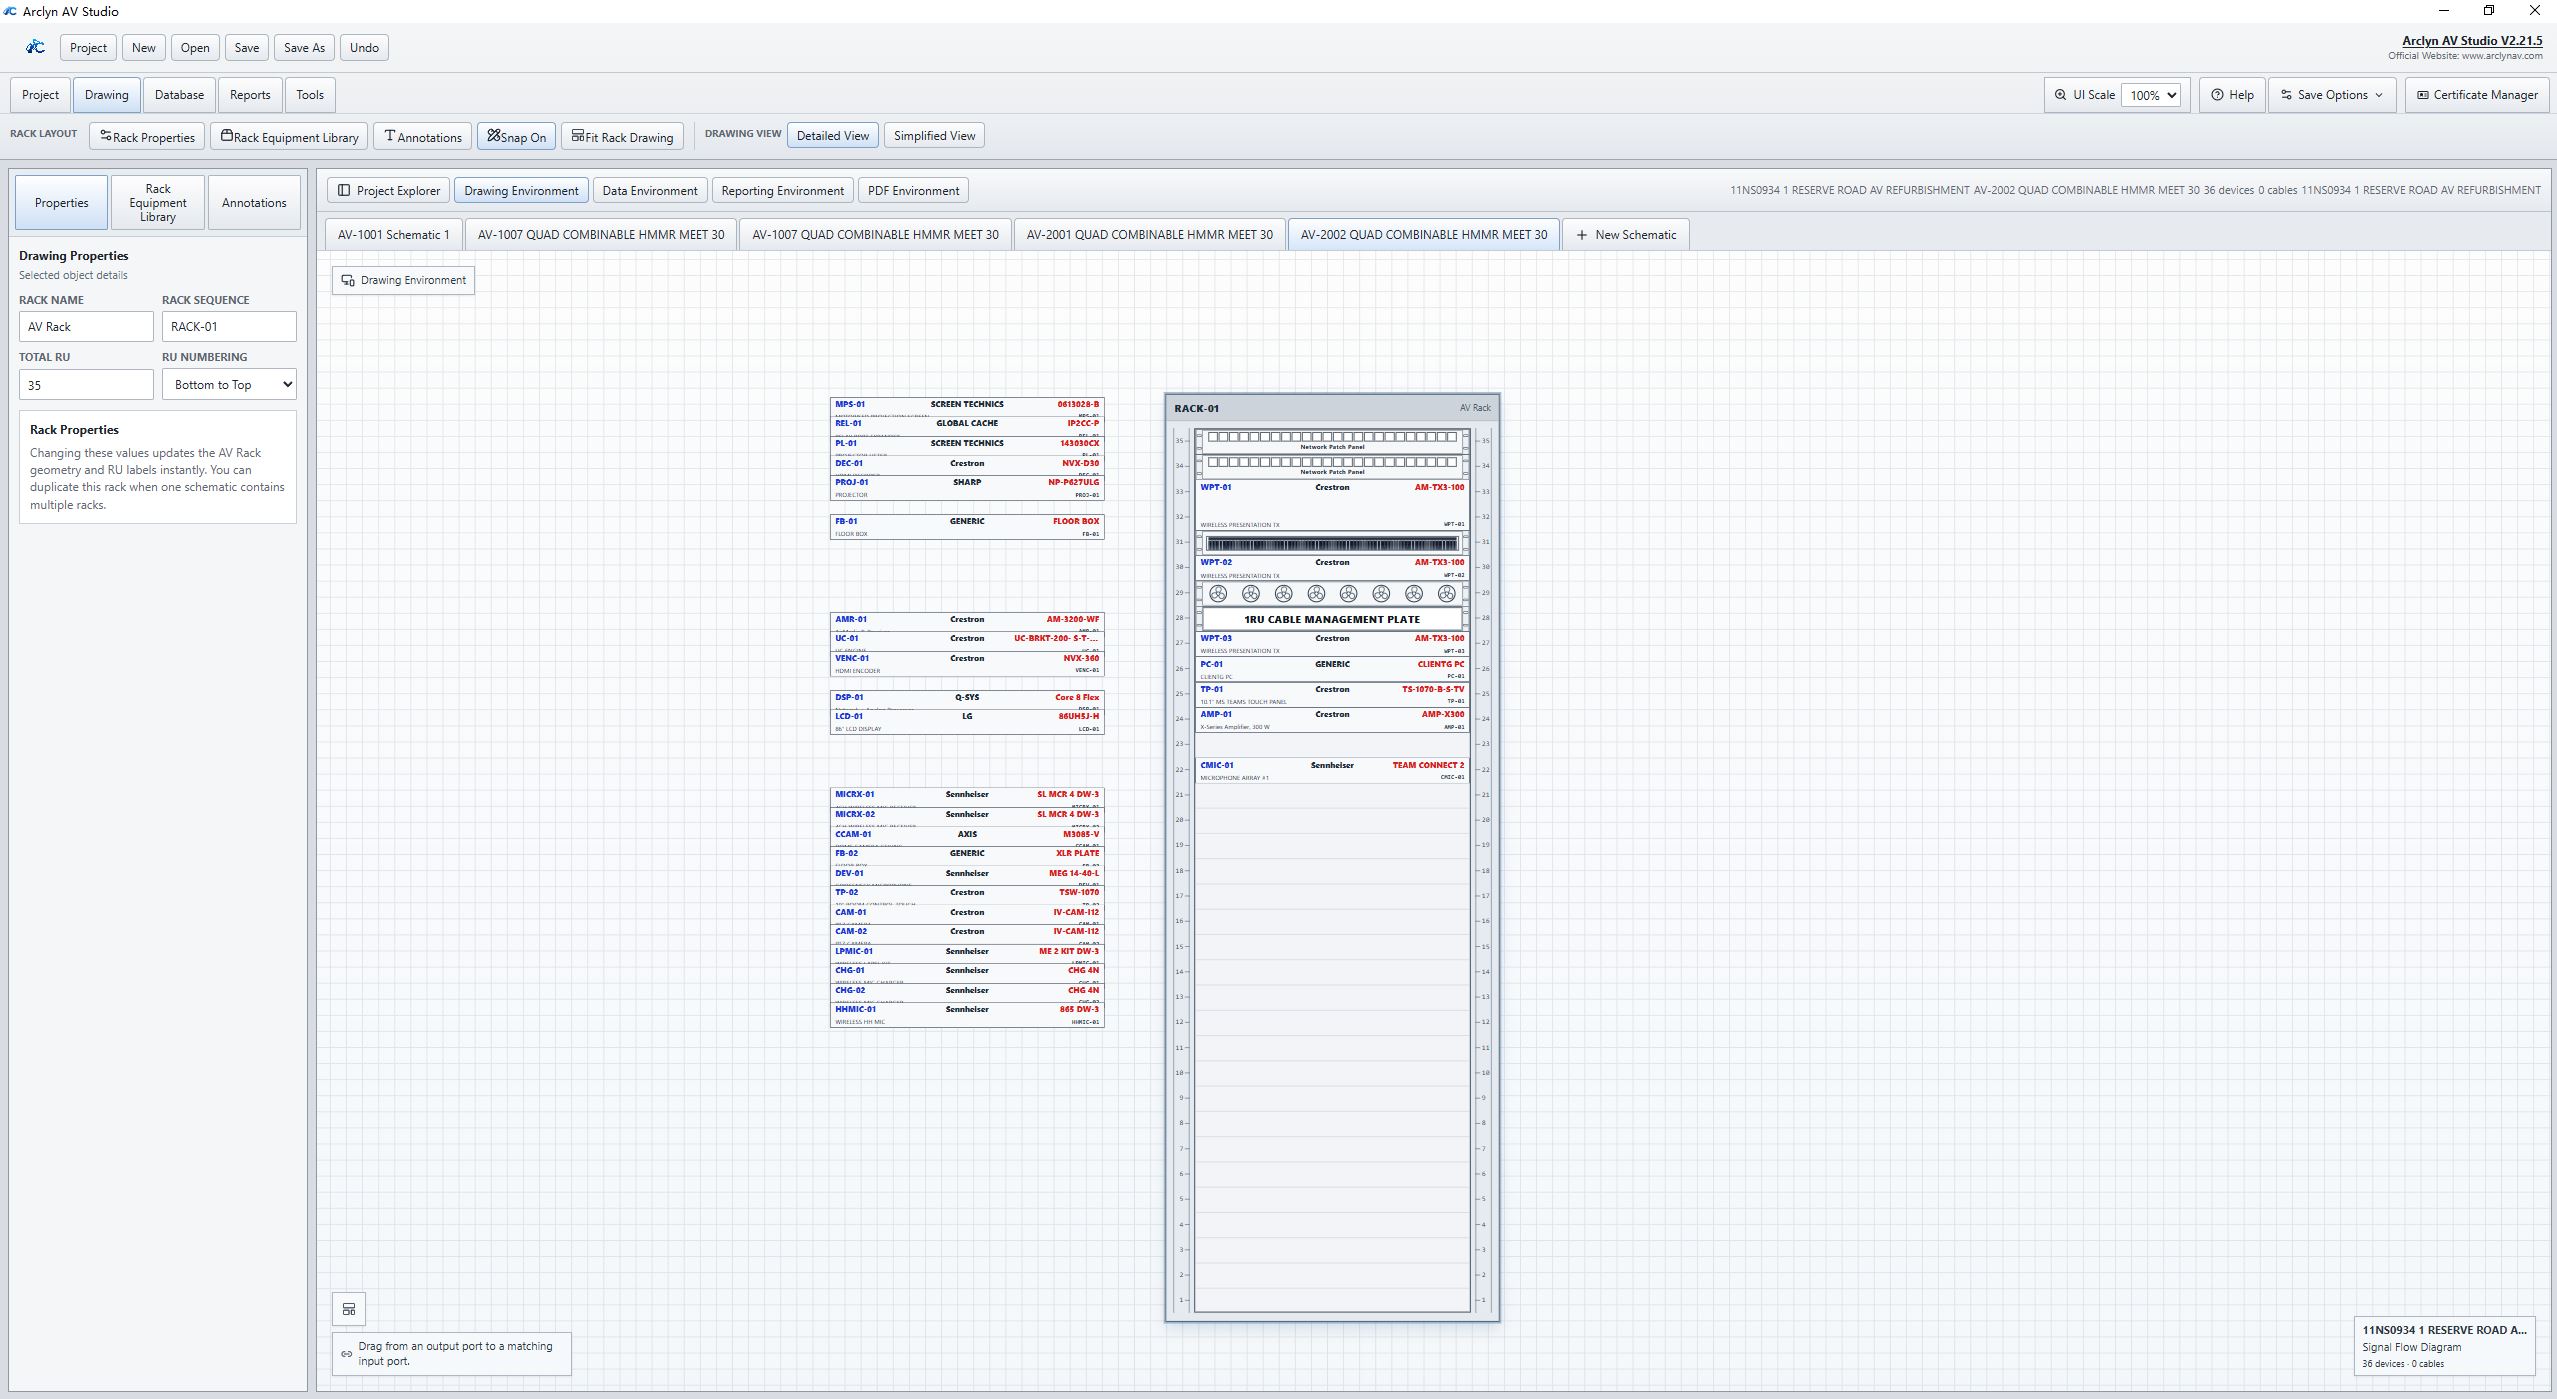Add a New Schematic tab
Viewport: 2557px width, 1399px height.
click(x=1626, y=235)
